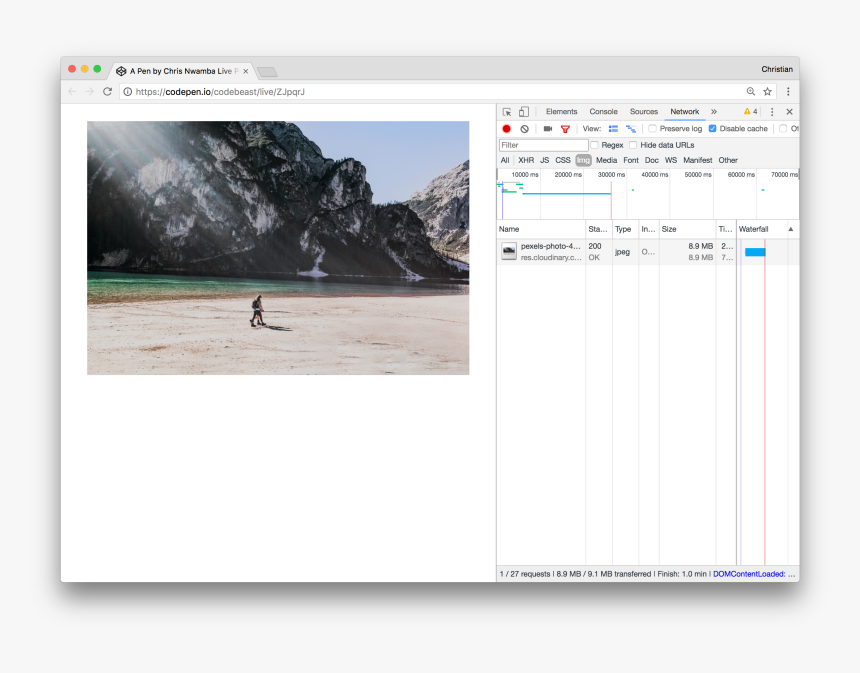Clear the network requests list

pos(524,128)
